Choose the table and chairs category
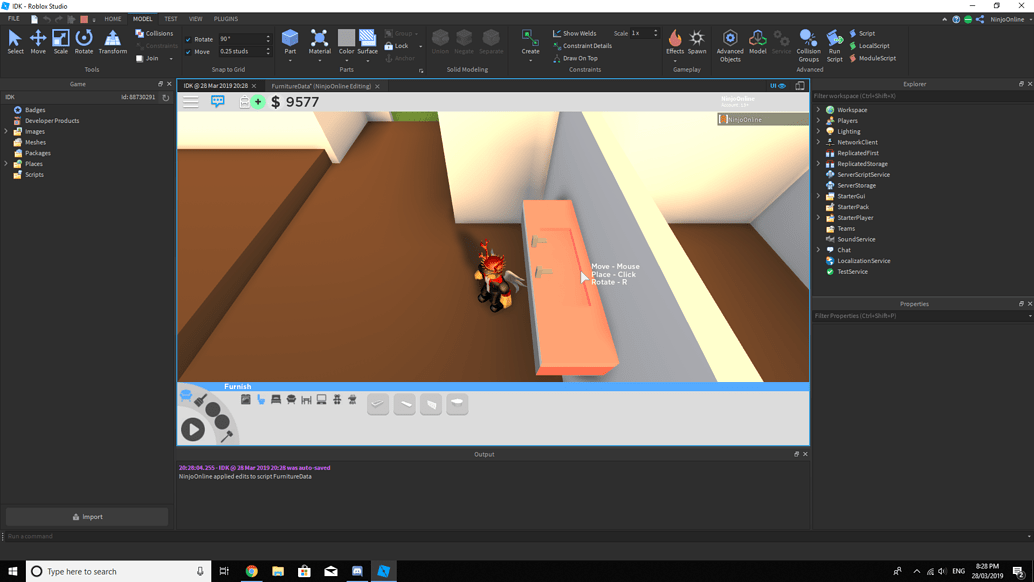The image size is (1034, 582). [x=306, y=399]
